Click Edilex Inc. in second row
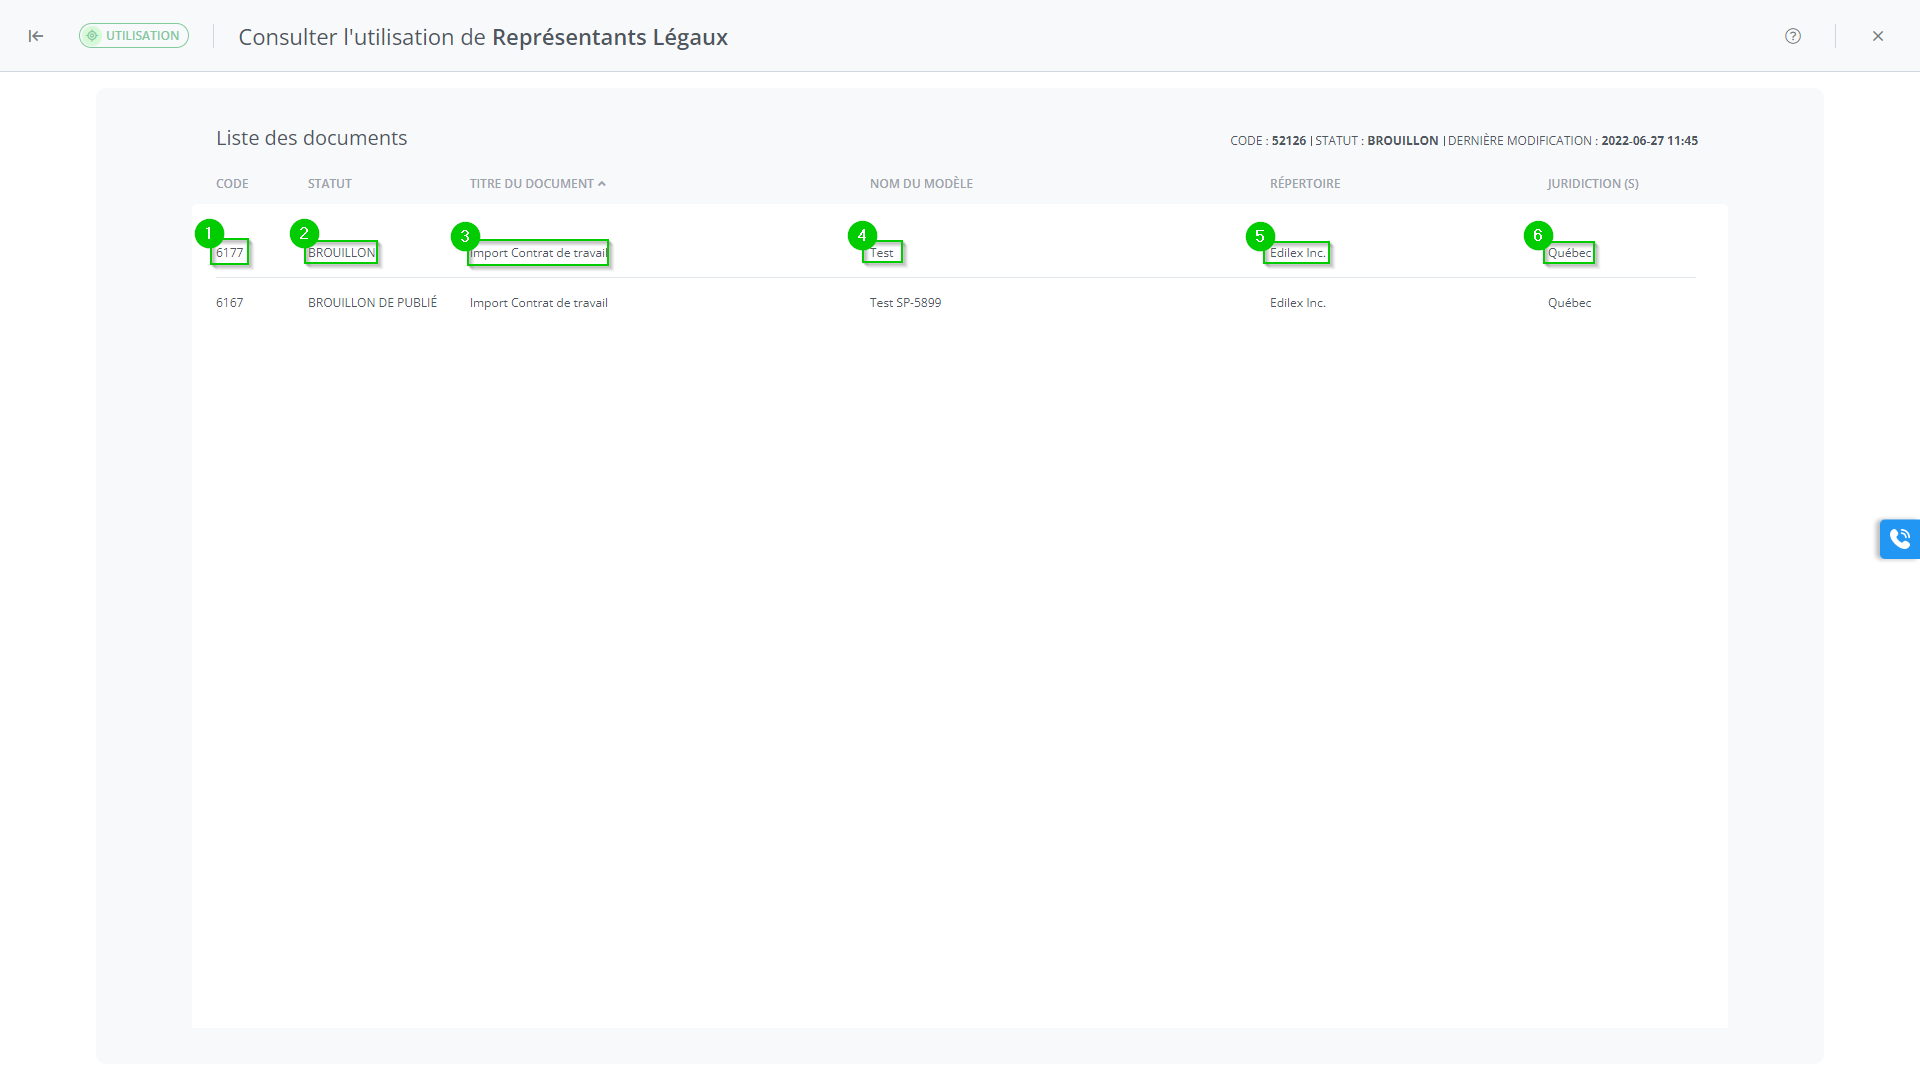The image size is (1920, 1080). tap(1298, 303)
